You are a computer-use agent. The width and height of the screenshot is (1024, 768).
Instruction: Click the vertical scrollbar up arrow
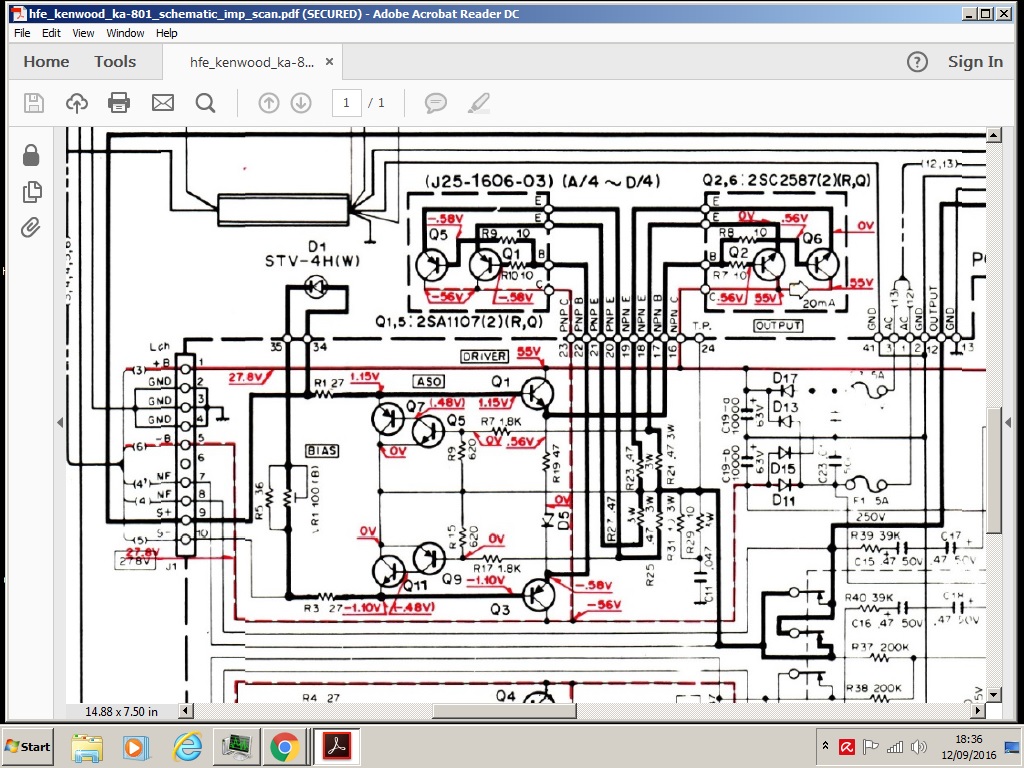tap(993, 135)
